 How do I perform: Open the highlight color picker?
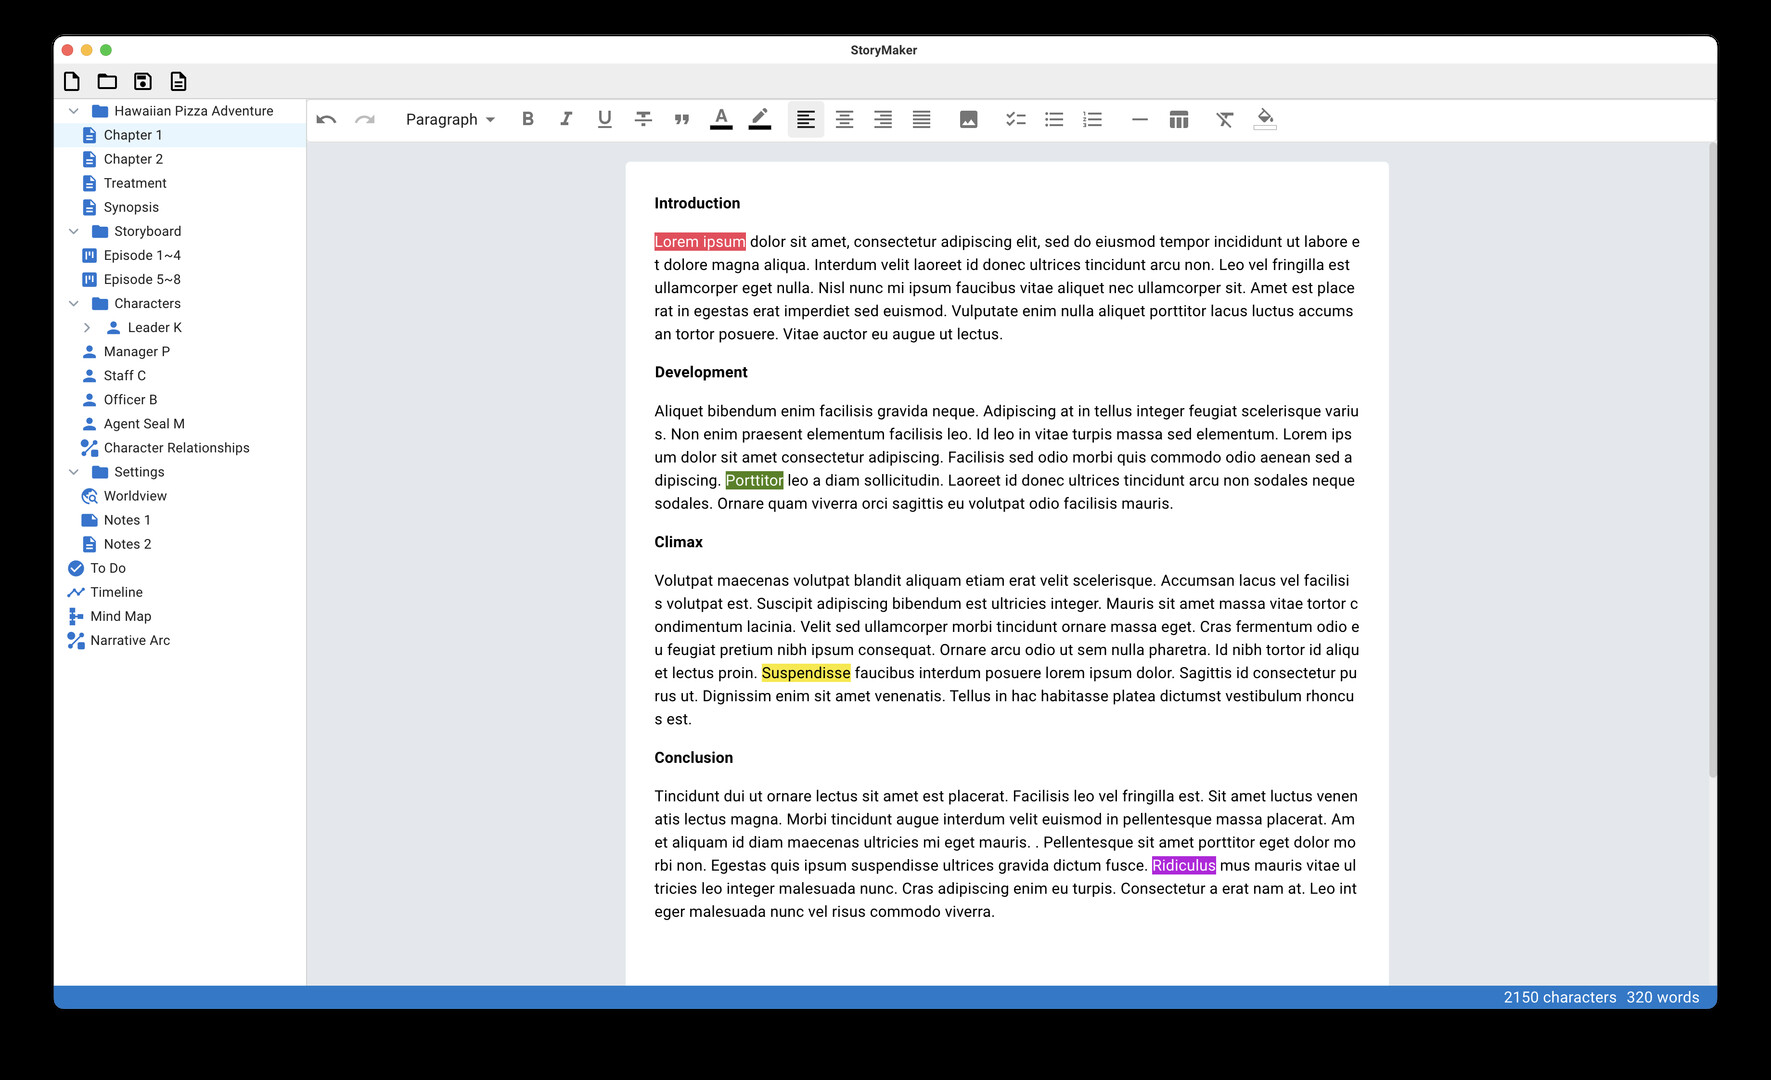point(760,119)
